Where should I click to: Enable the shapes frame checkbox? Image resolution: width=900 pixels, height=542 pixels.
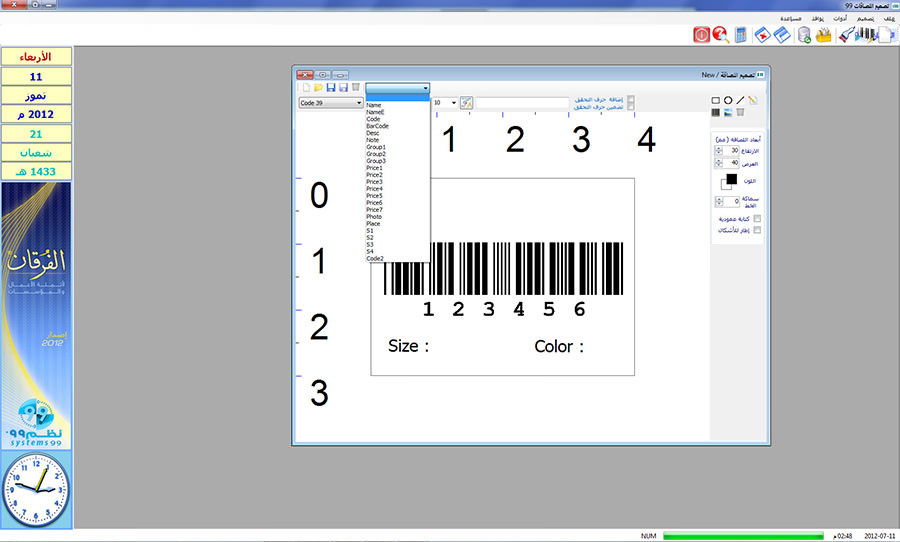(757, 230)
